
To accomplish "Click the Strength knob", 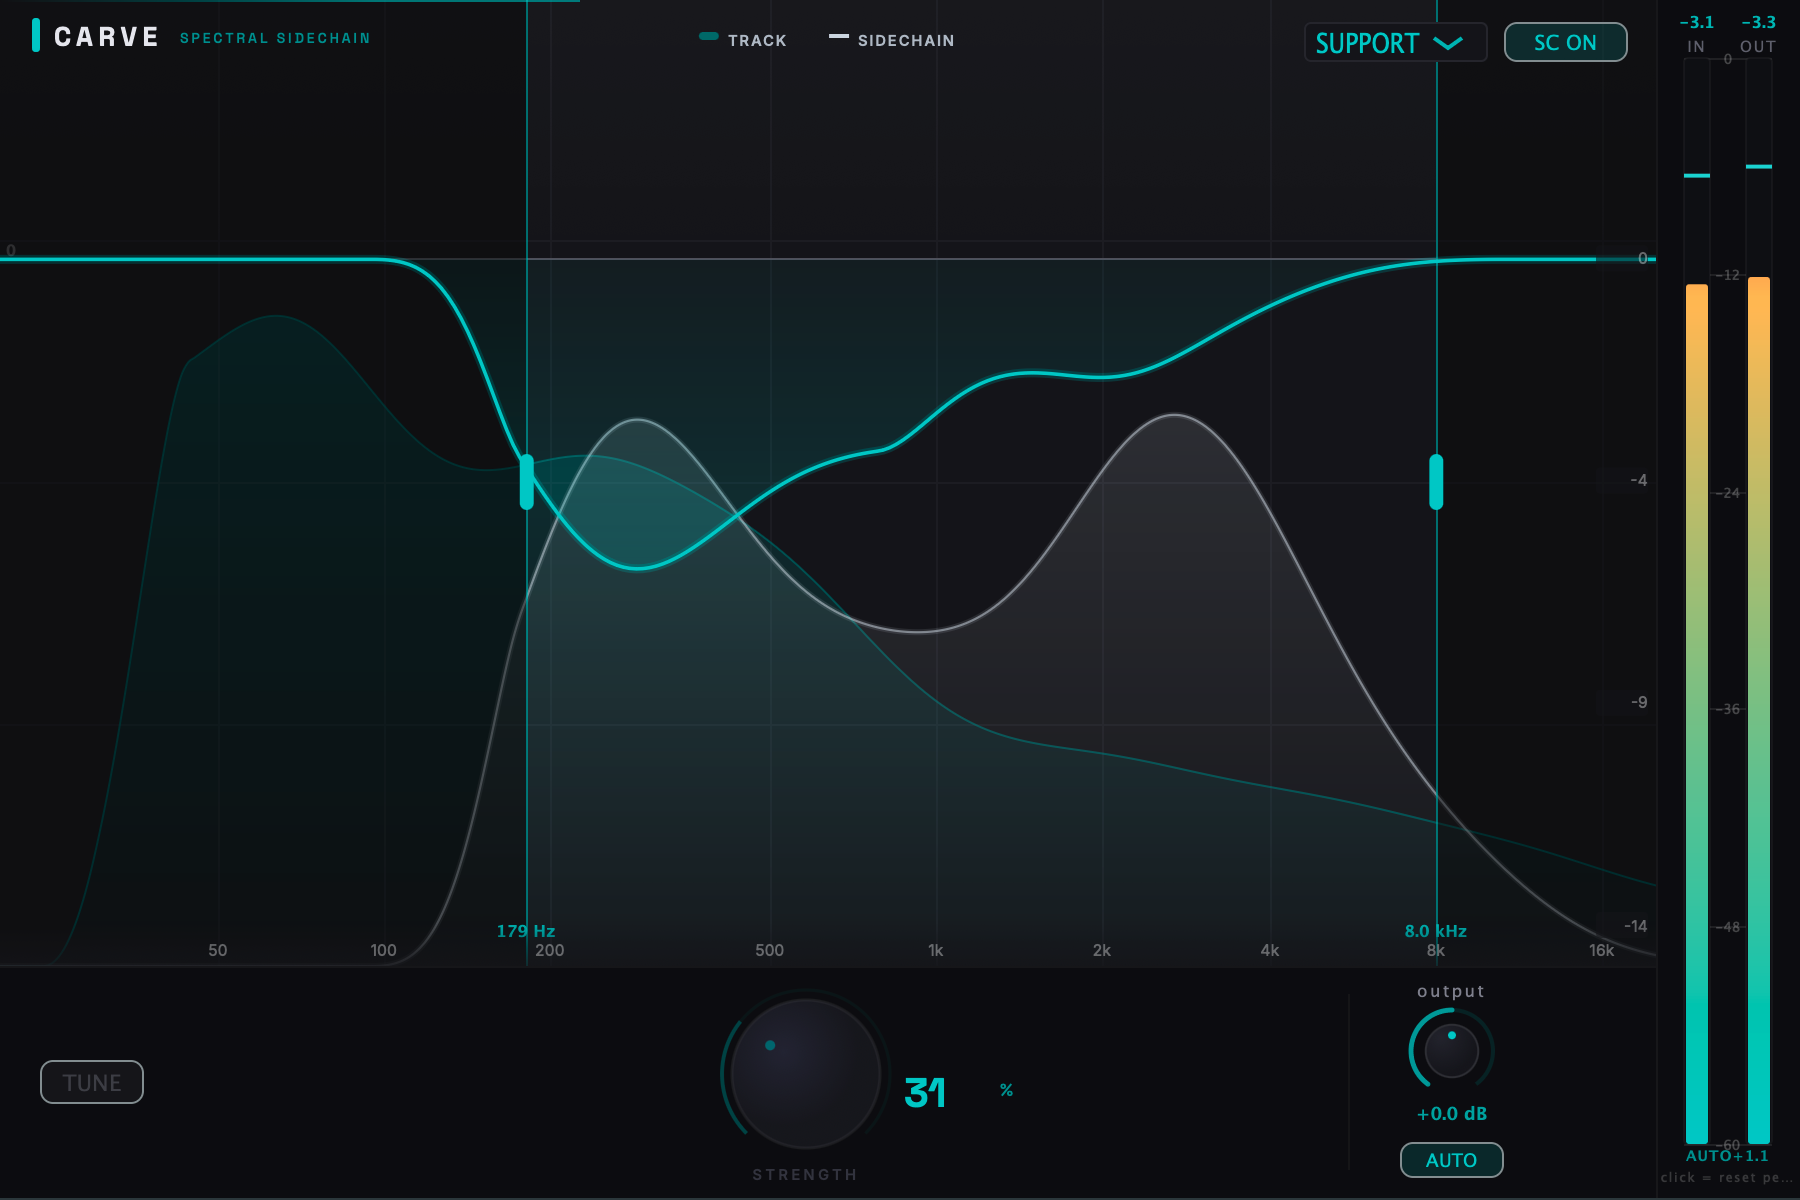I will (x=805, y=1073).
